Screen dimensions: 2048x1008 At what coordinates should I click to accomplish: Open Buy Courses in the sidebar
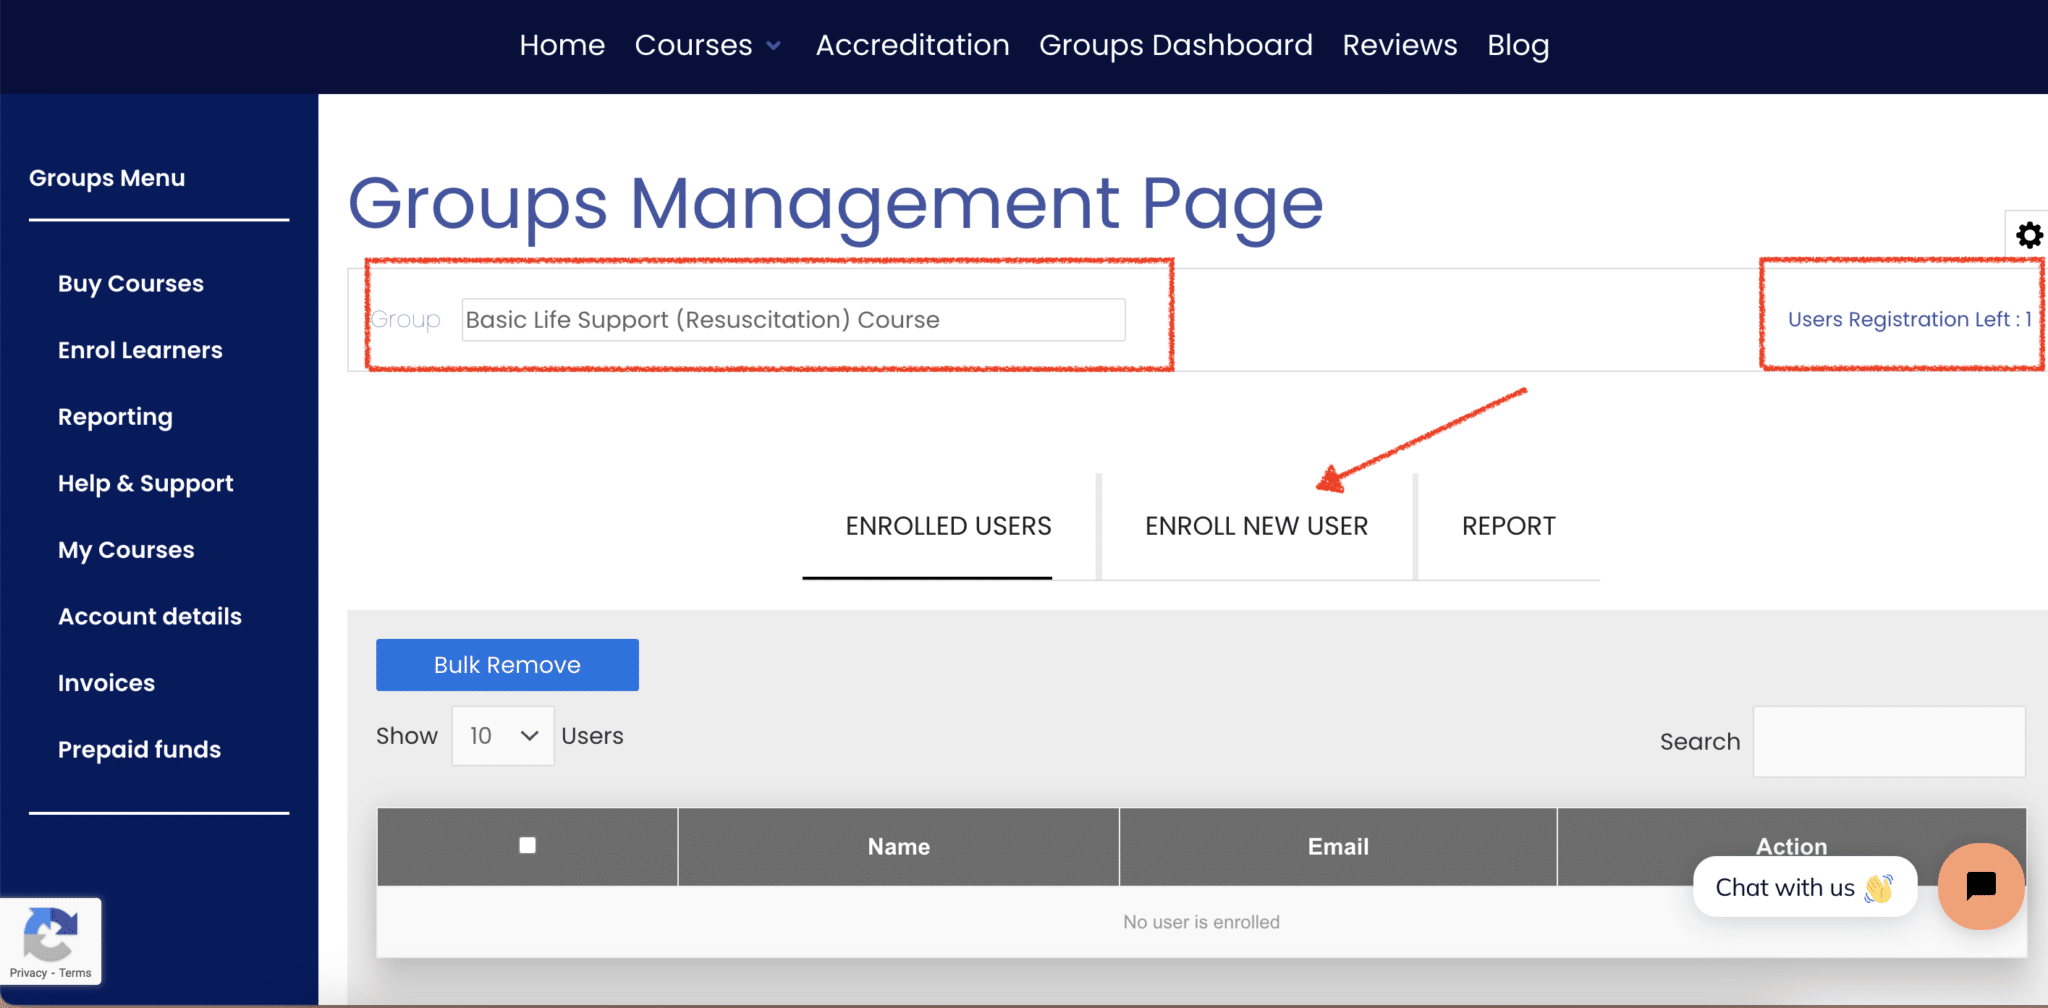tap(130, 283)
